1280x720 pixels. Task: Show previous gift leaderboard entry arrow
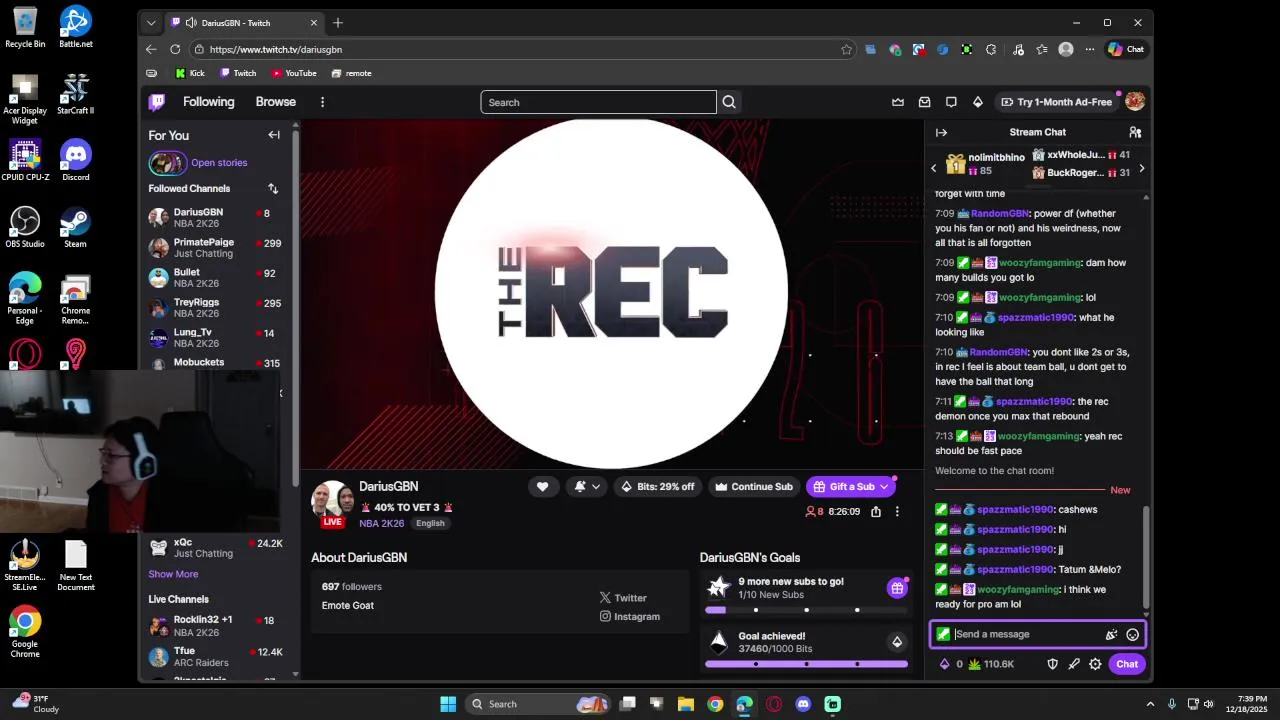tap(934, 169)
